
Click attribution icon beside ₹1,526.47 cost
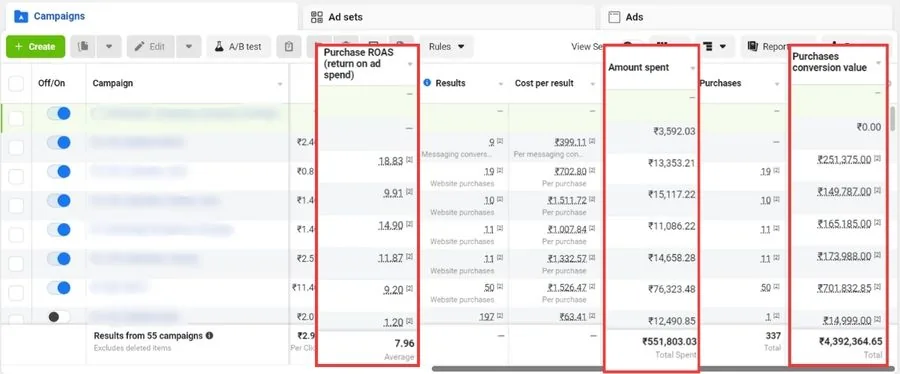click(592, 287)
